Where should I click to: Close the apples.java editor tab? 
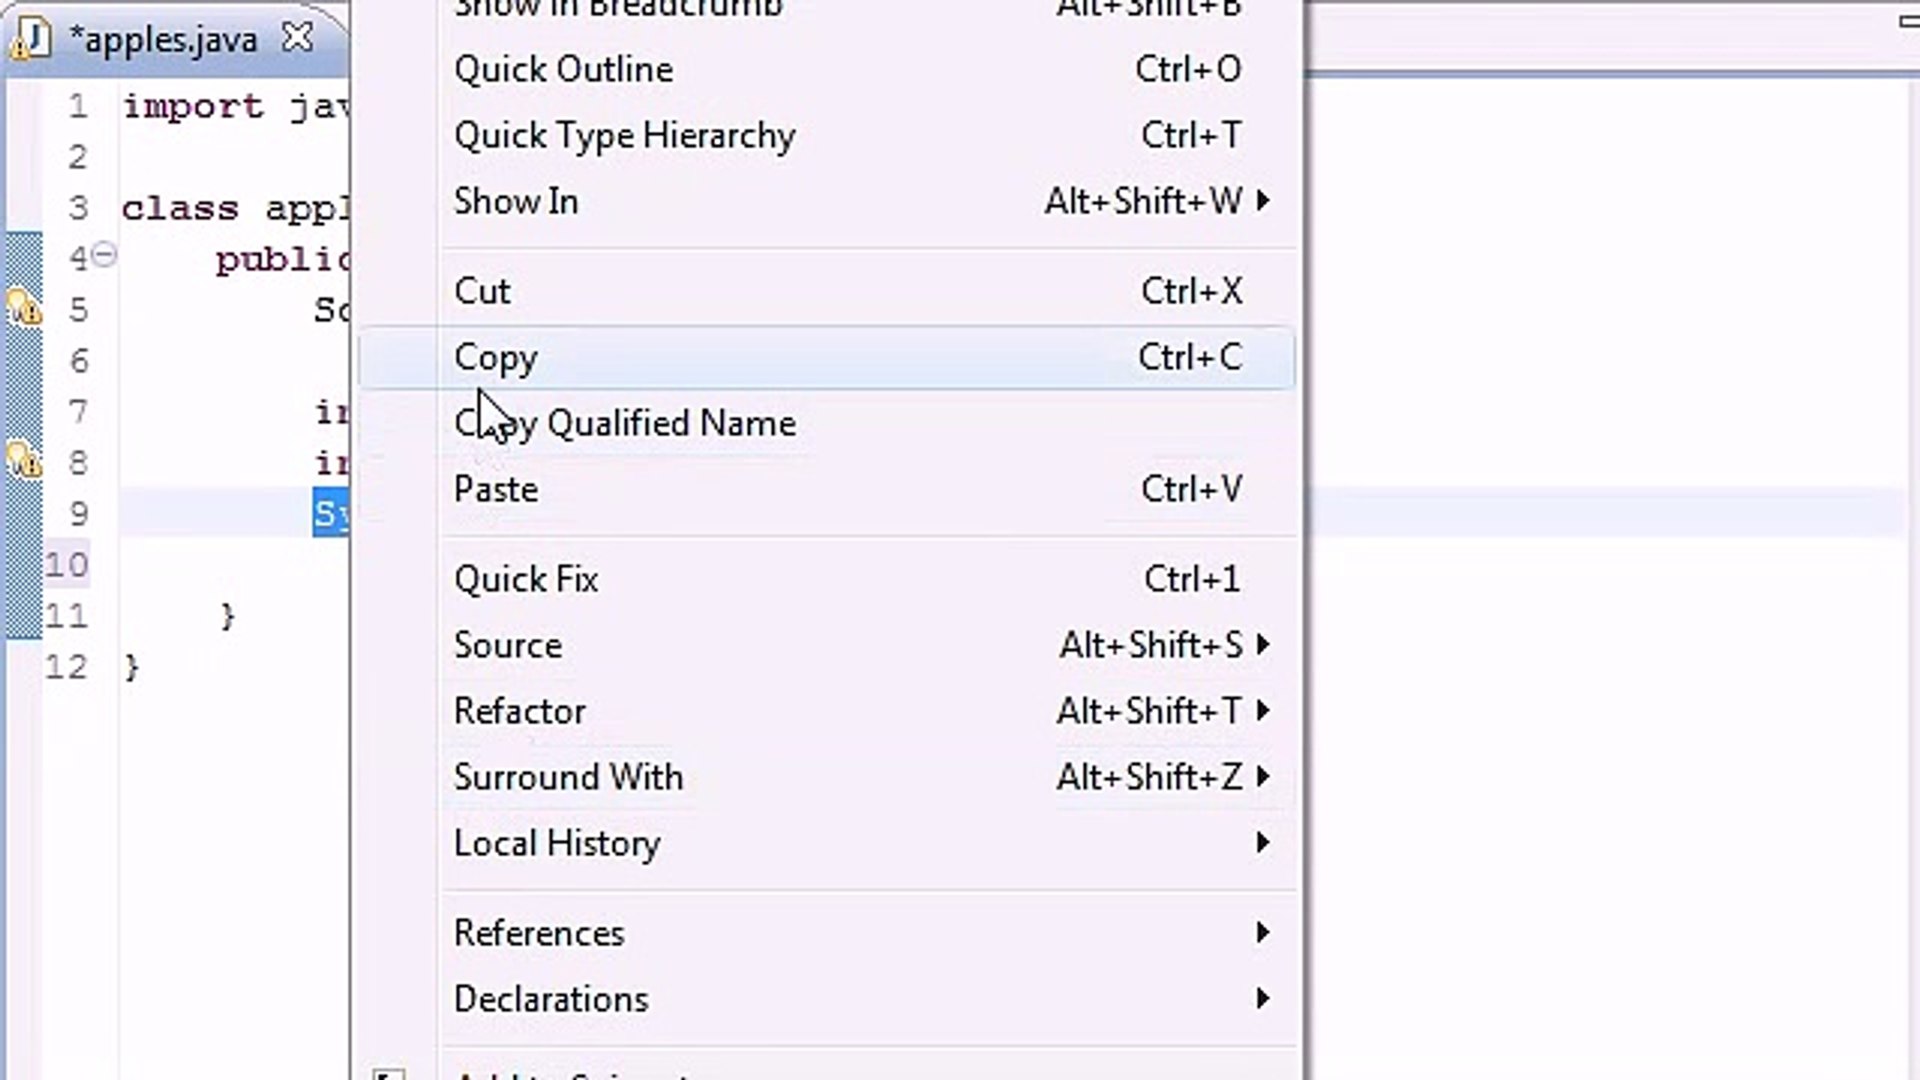[x=297, y=38]
